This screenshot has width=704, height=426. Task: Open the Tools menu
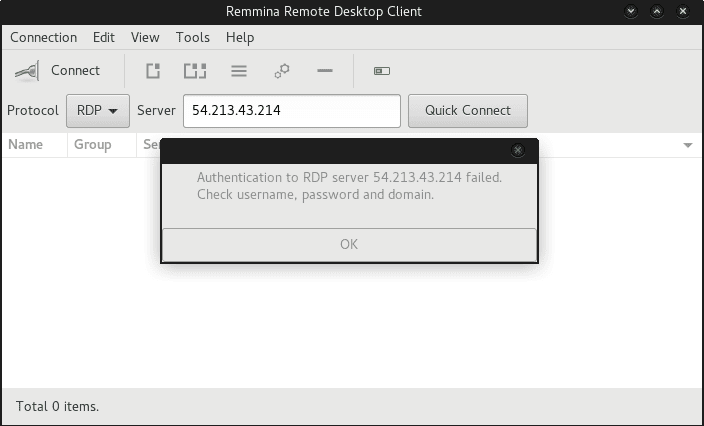(193, 37)
